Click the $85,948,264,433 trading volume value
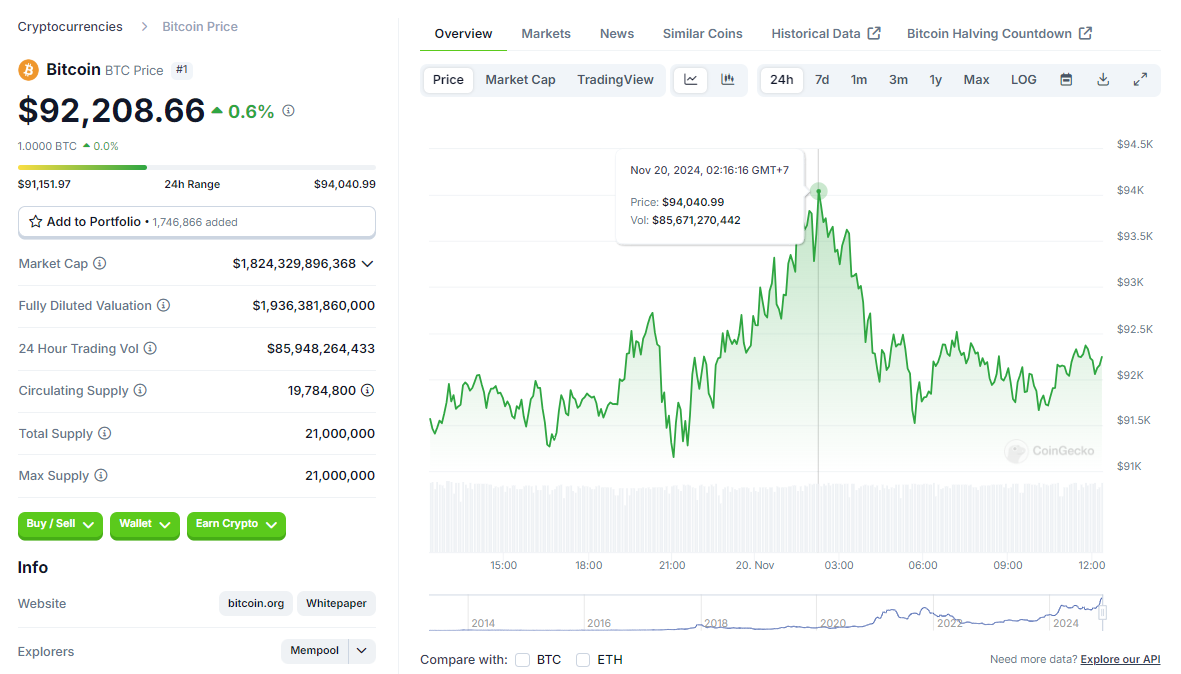This screenshot has height=674, width=1181. [321, 349]
